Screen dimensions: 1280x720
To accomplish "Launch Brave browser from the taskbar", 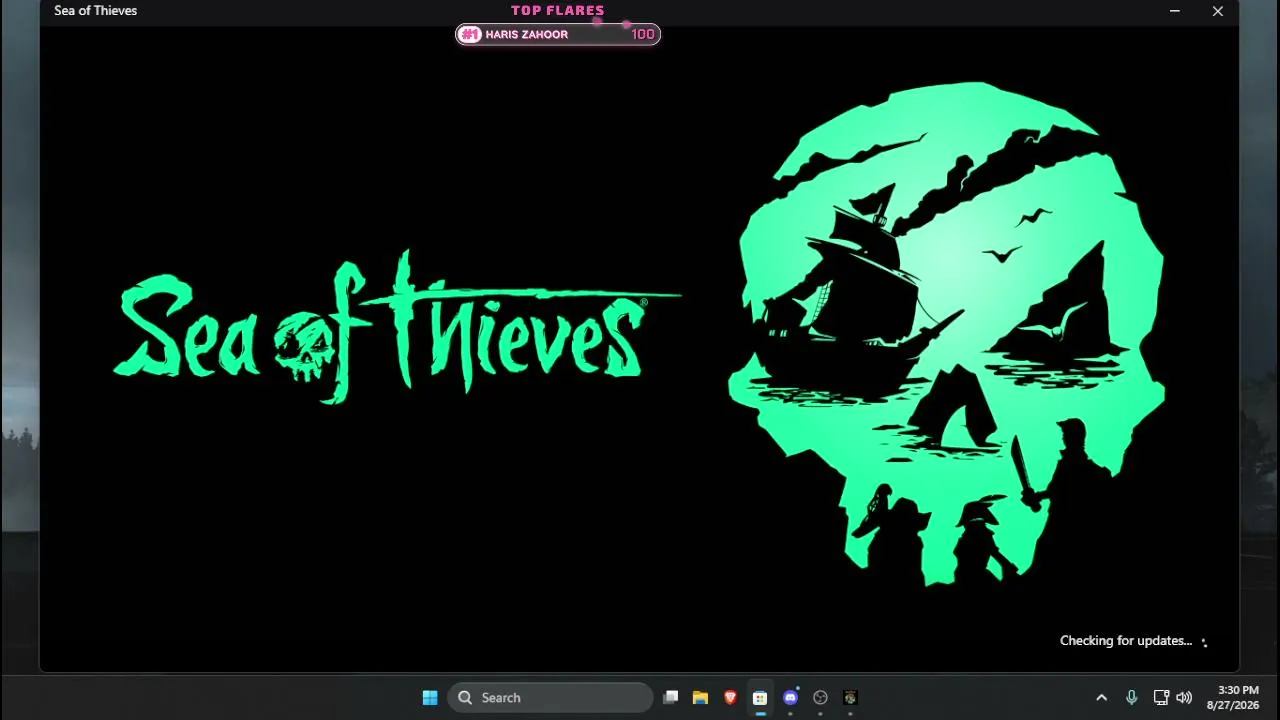I will (x=730, y=698).
